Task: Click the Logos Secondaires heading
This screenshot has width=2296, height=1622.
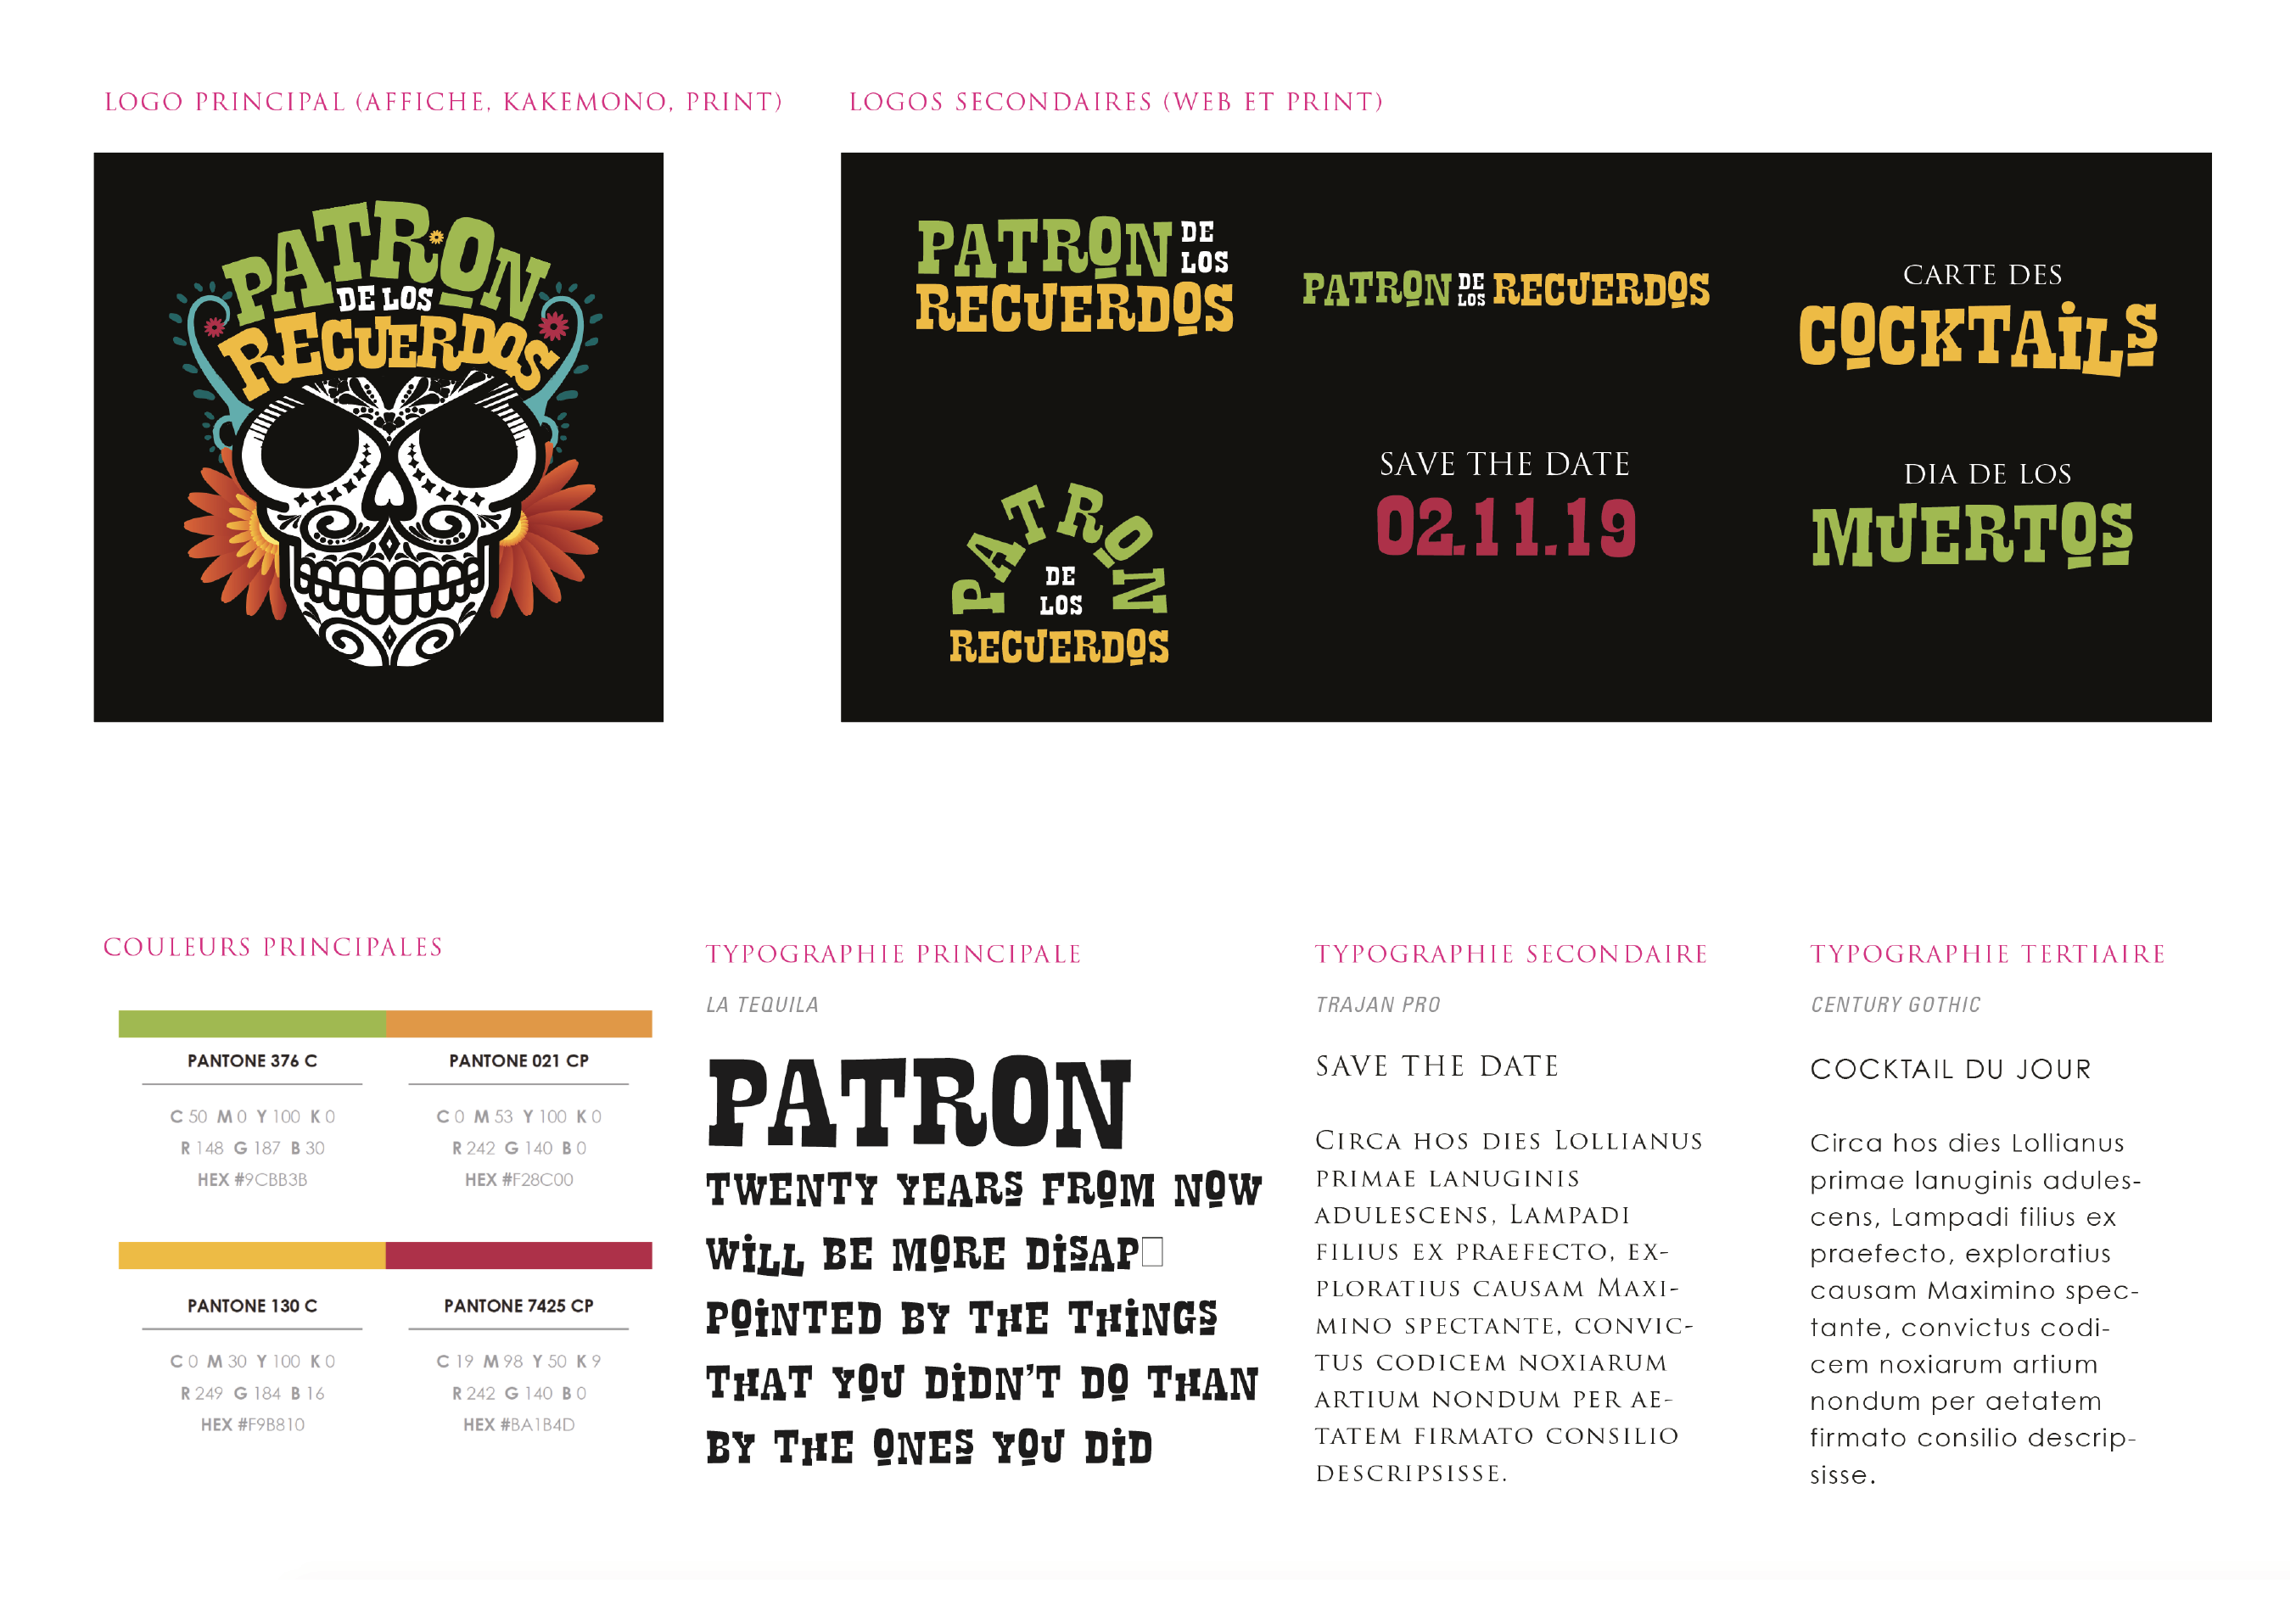Action: [1116, 102]
